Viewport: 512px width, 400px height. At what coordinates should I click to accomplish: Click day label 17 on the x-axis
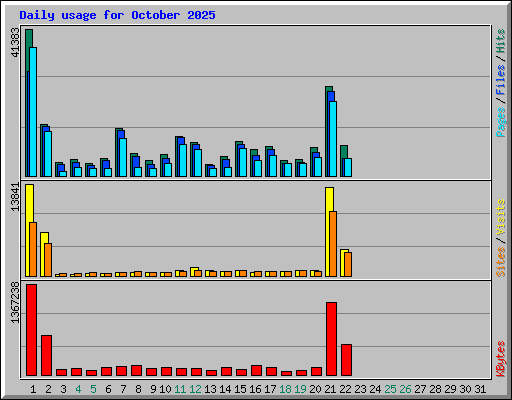click(x=270, y=389)
